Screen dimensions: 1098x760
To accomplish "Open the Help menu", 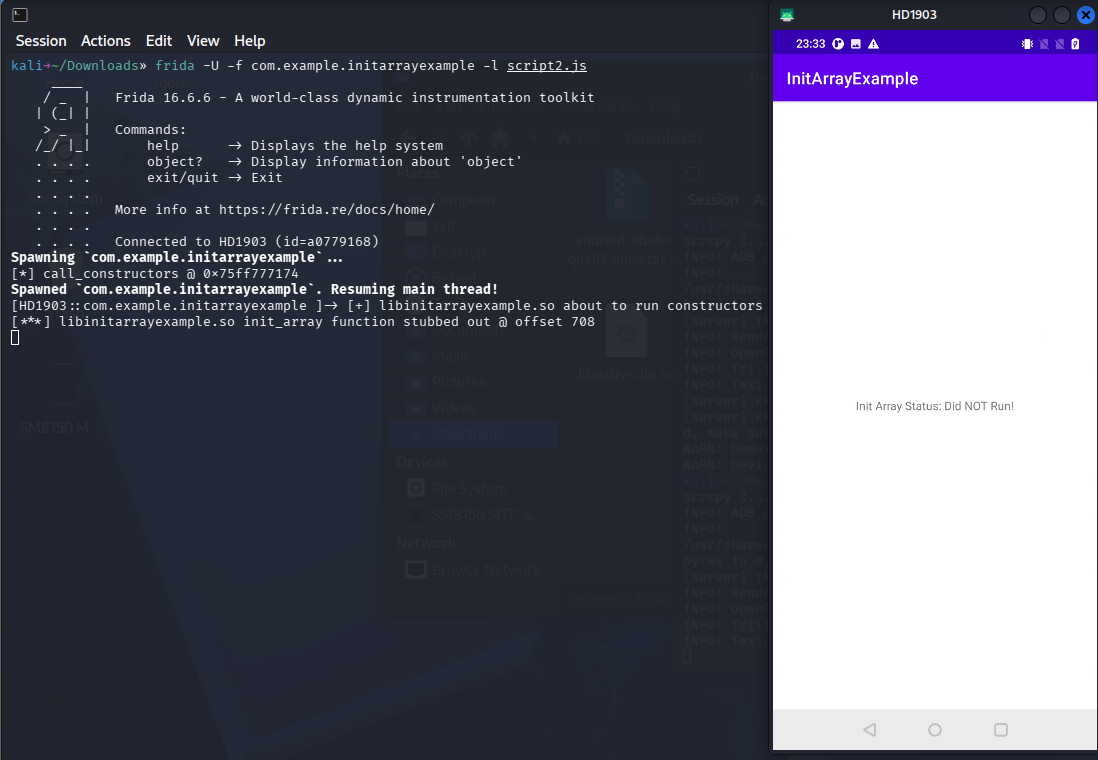I will [x=249, y=41].
